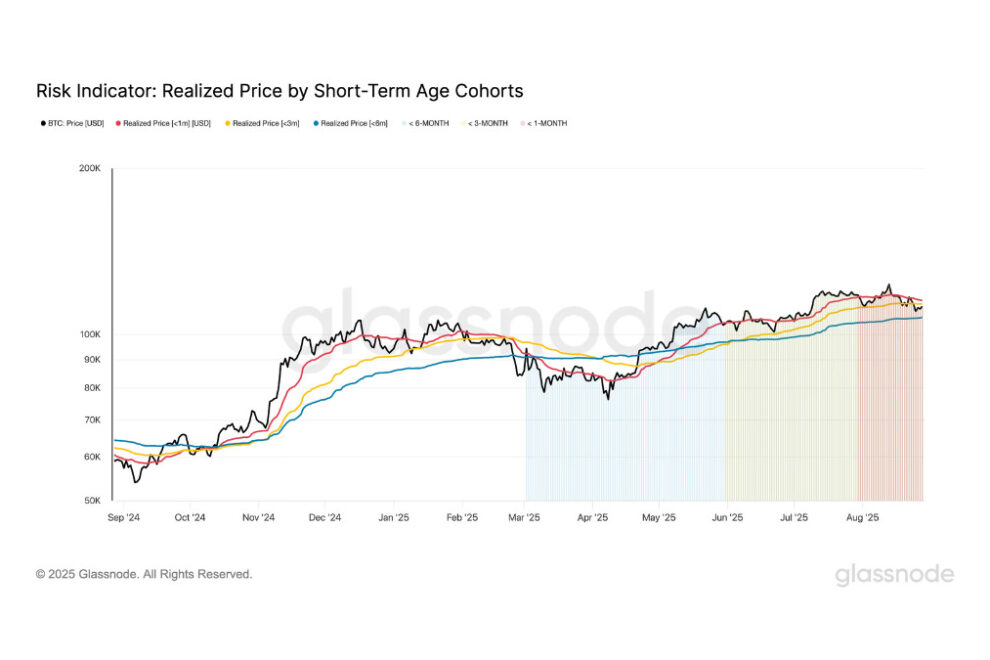Click the chart title text
Viewport: 990px width, 660px height.
point(279,91)
